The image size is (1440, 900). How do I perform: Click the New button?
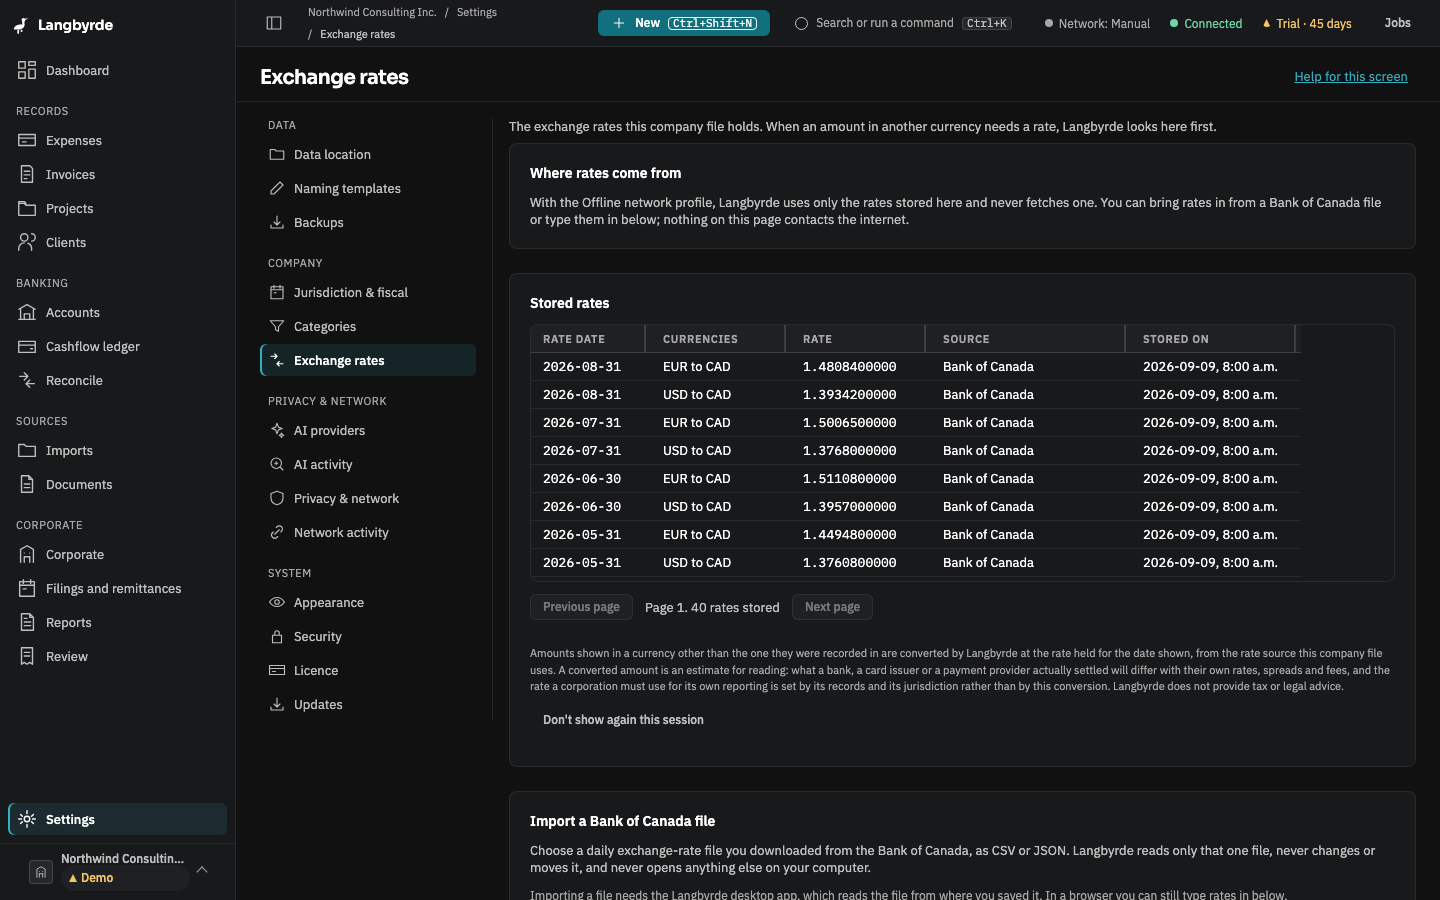point(684,23)
